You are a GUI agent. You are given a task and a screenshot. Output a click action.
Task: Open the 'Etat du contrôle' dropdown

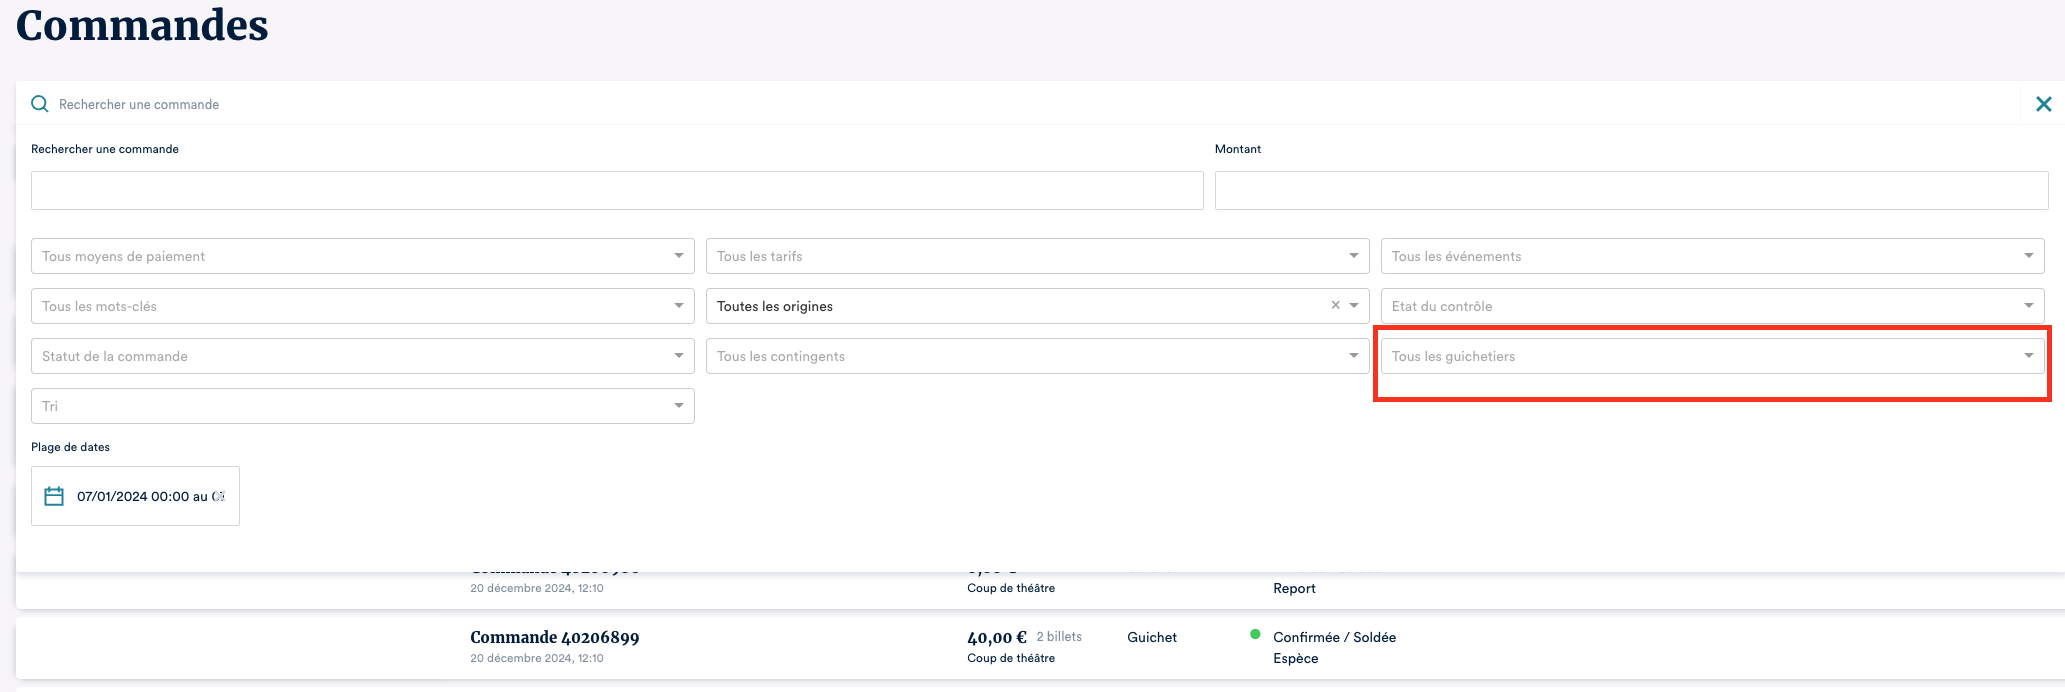click(x=1711, y=306)
